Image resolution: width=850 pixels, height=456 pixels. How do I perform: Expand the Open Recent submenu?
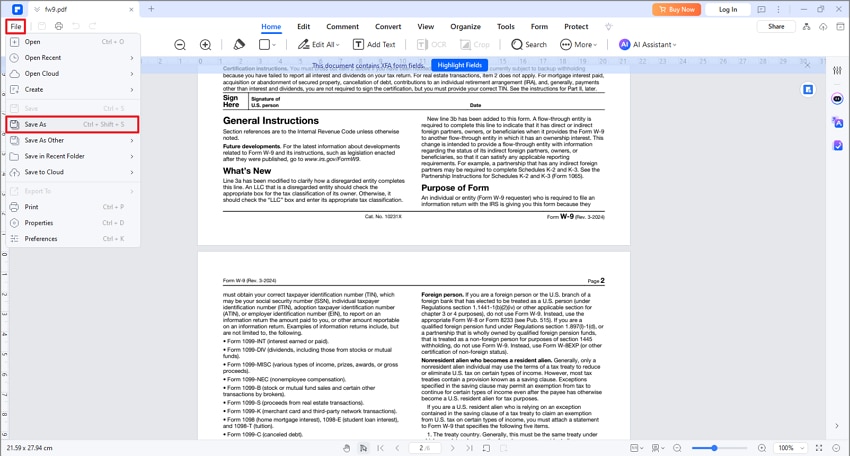73,57
